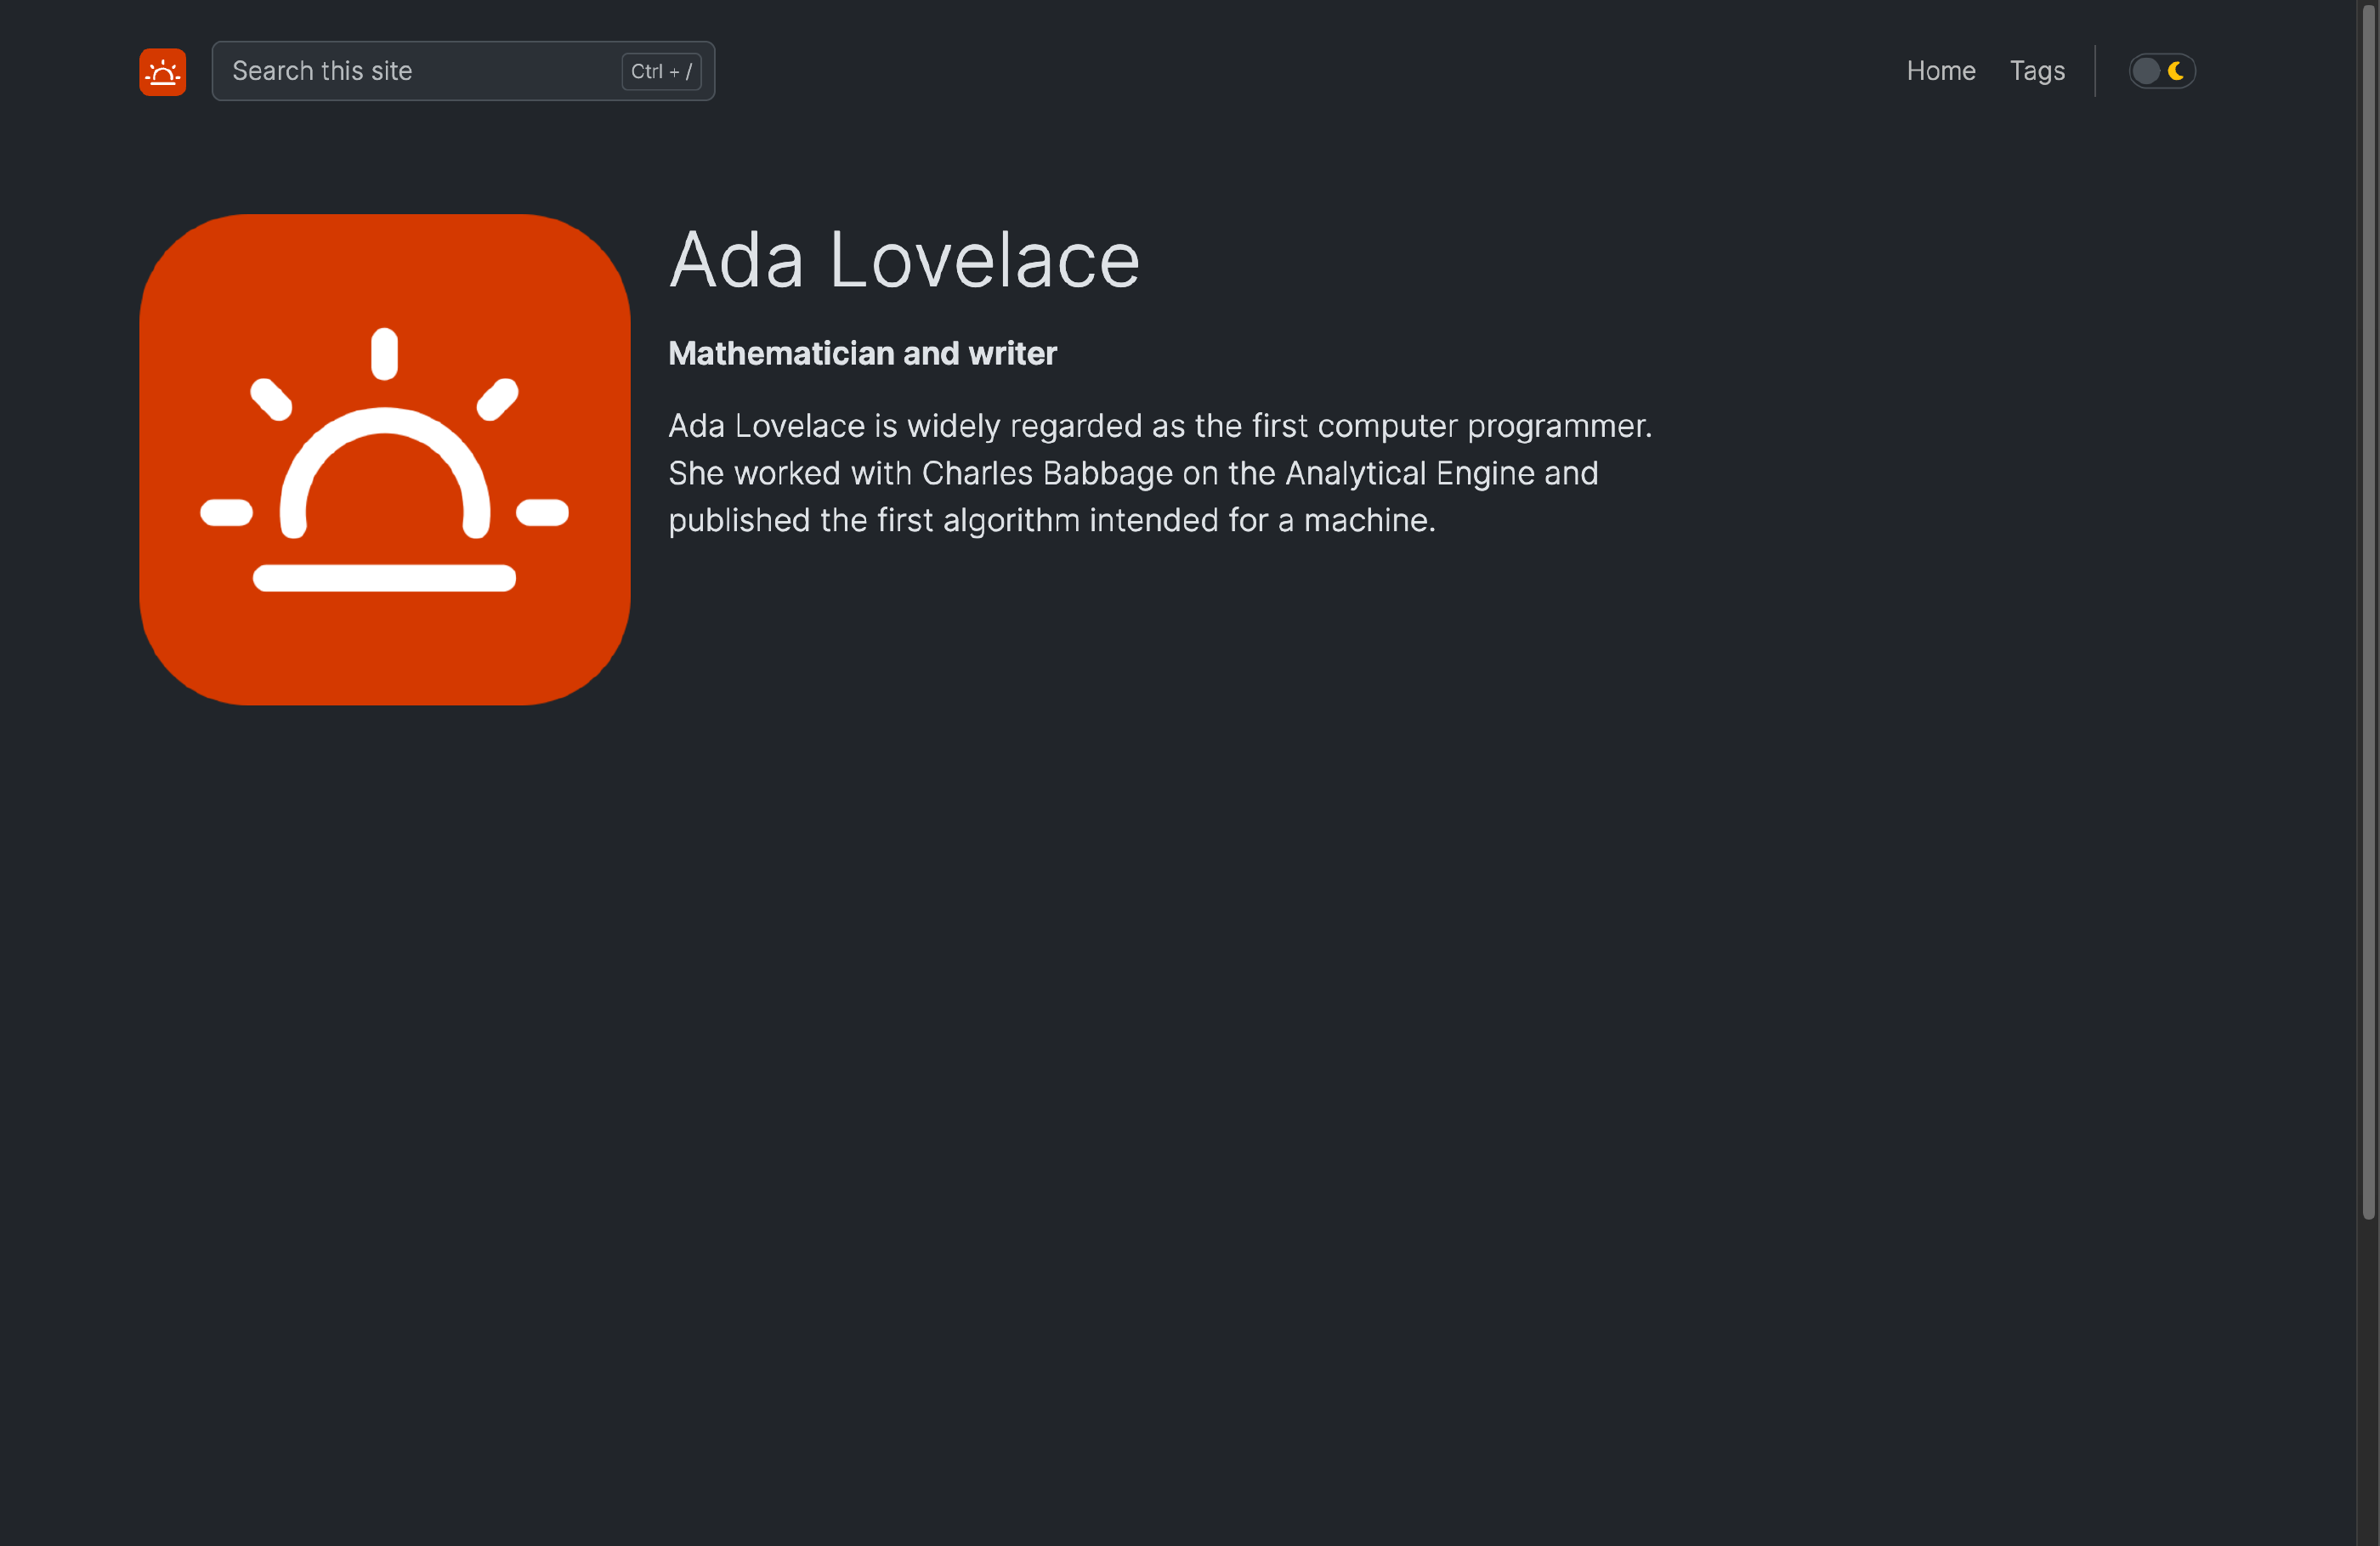Click the Analytical Engine text in bio
Viewport: 2380px width, 1546px height.
[x=1409, y=473]
